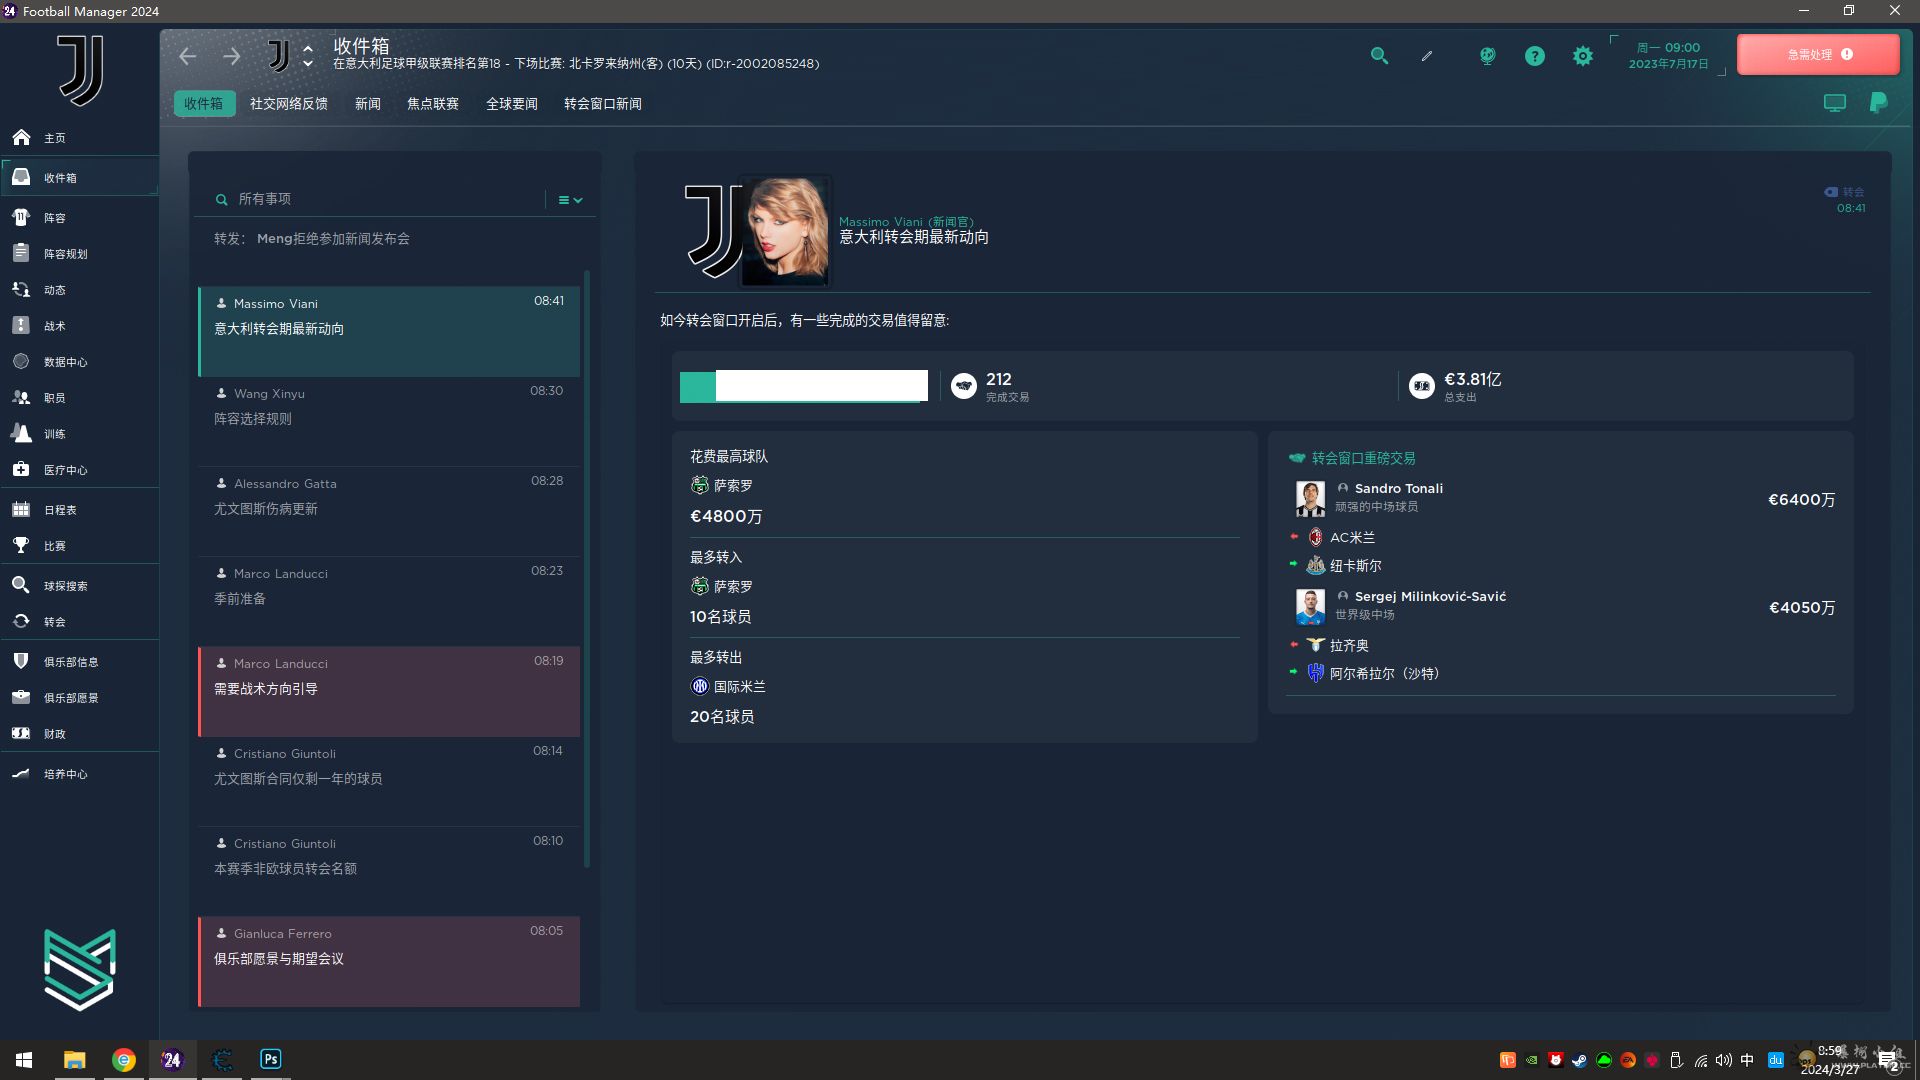Go to 动态 in the sidebar
1920x1080 pixels.
54,290
